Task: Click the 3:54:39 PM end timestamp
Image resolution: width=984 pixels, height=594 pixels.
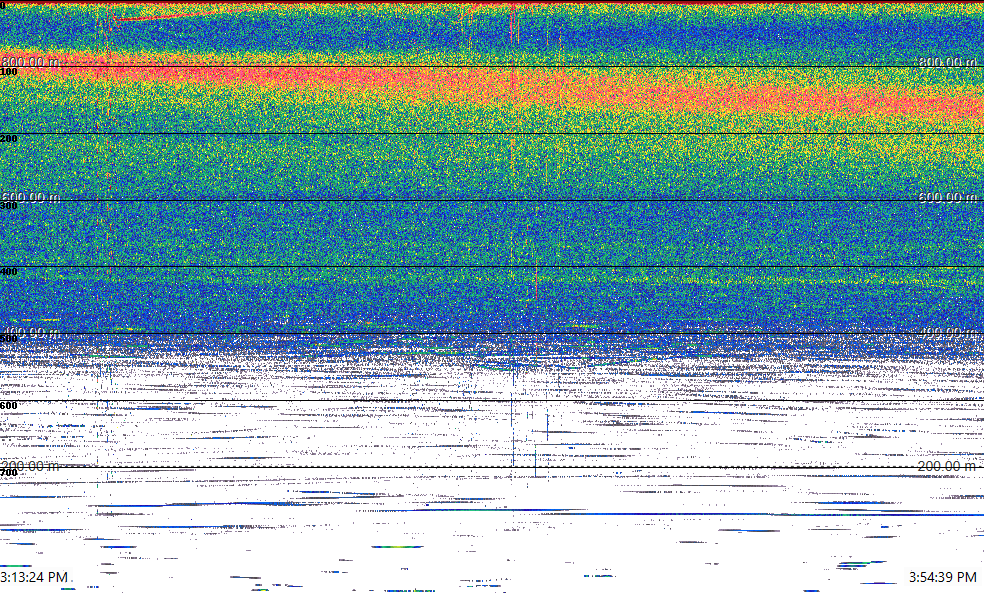Action: pyautogui.click(x=943, y=576)
